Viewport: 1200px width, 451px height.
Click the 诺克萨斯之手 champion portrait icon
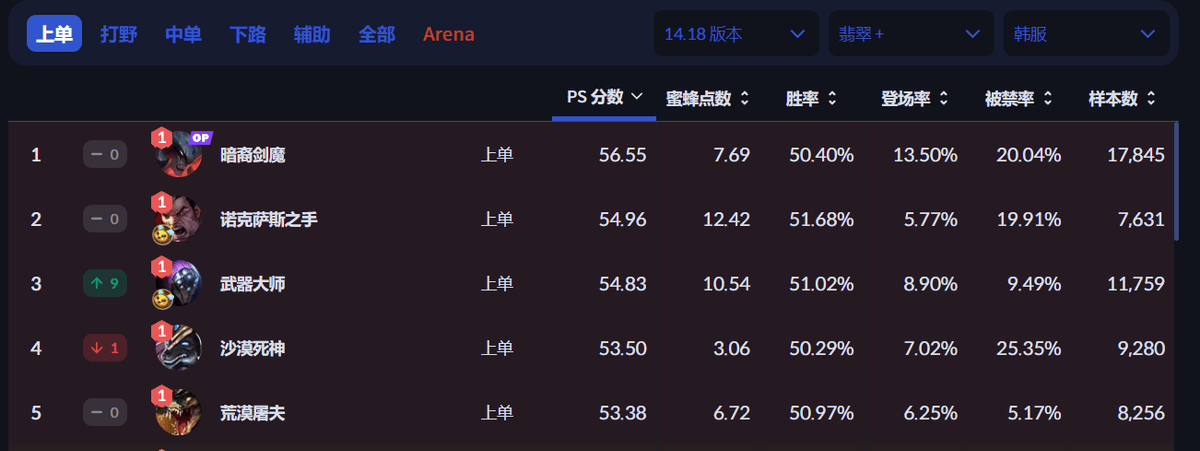[180, 219]
